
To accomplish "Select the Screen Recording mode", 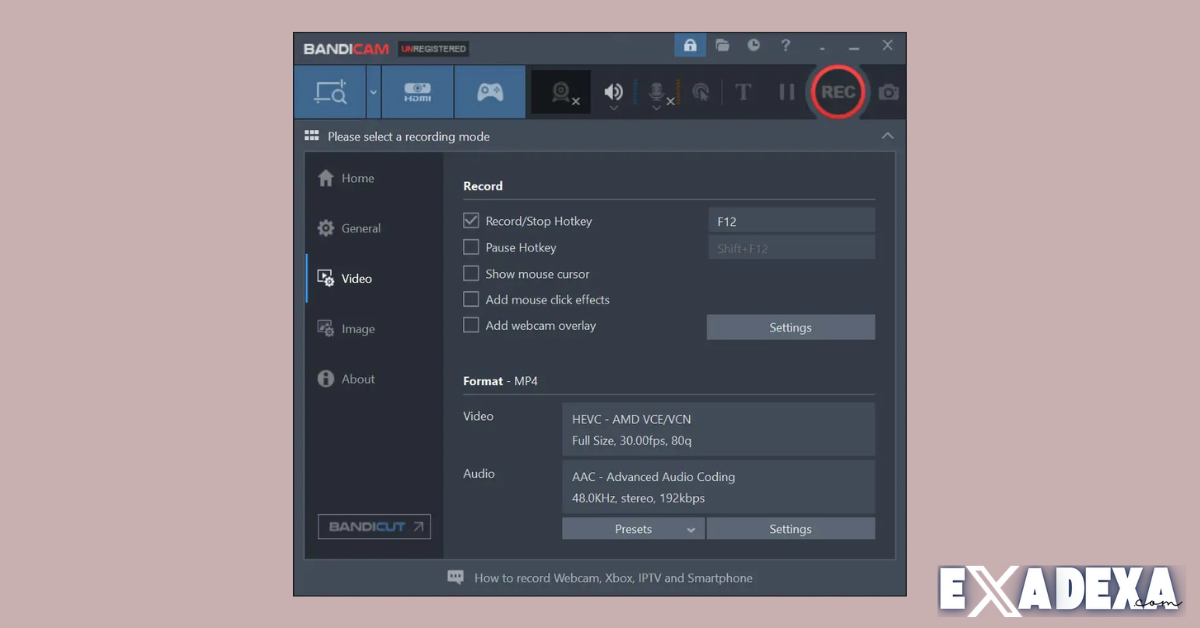I will tap(331, 91).
